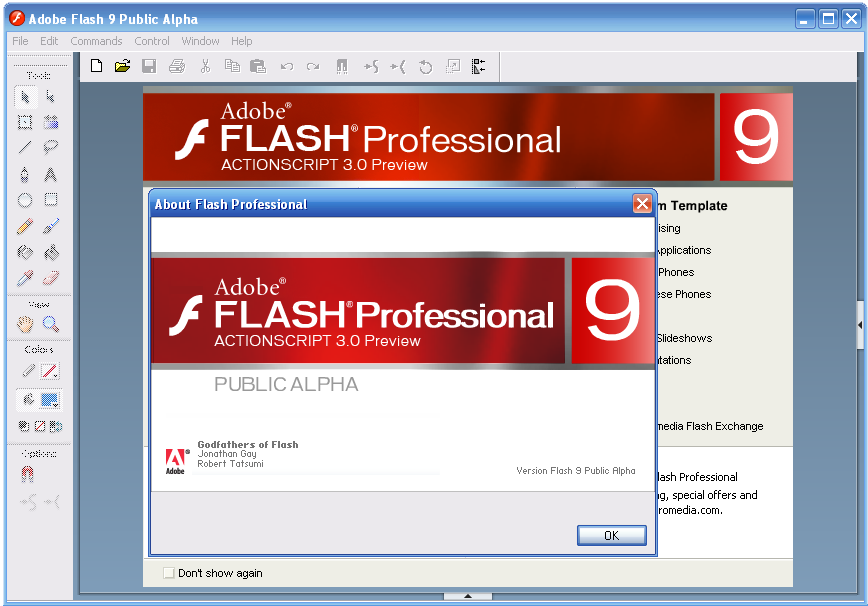Click the Rotate and Skew toolbar icon
Screen dimensions: 868x606
click(x=425, y=67)
